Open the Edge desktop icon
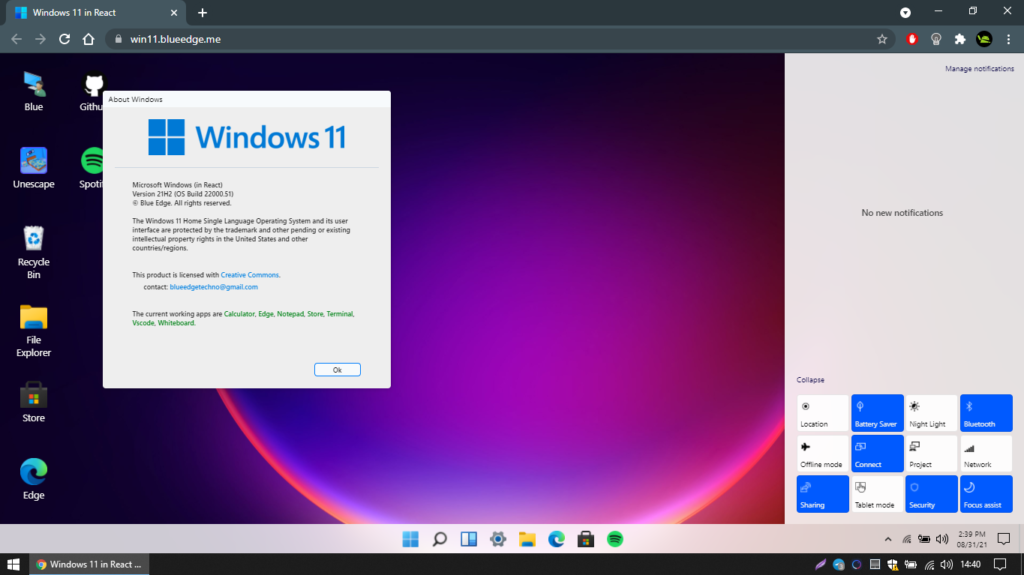This screenshot has width=1024, height=575. click(33, 479)
